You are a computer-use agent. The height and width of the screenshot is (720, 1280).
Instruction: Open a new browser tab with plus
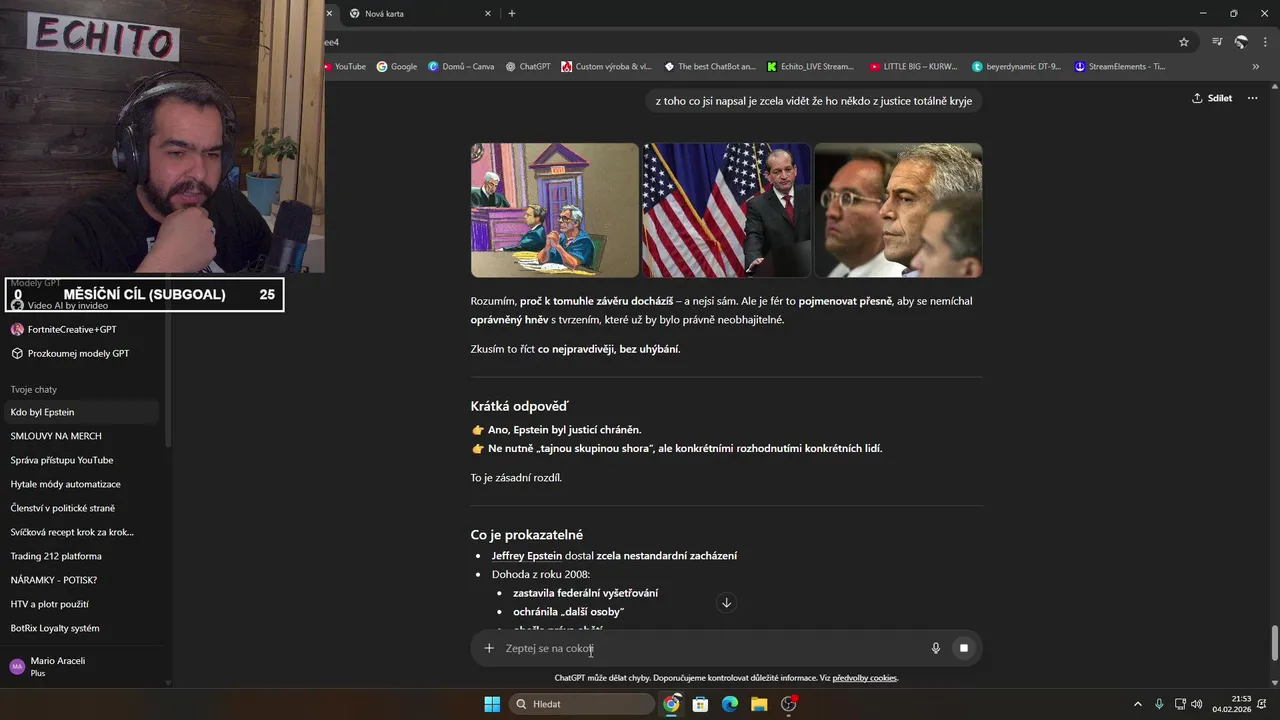click(512, 13)
